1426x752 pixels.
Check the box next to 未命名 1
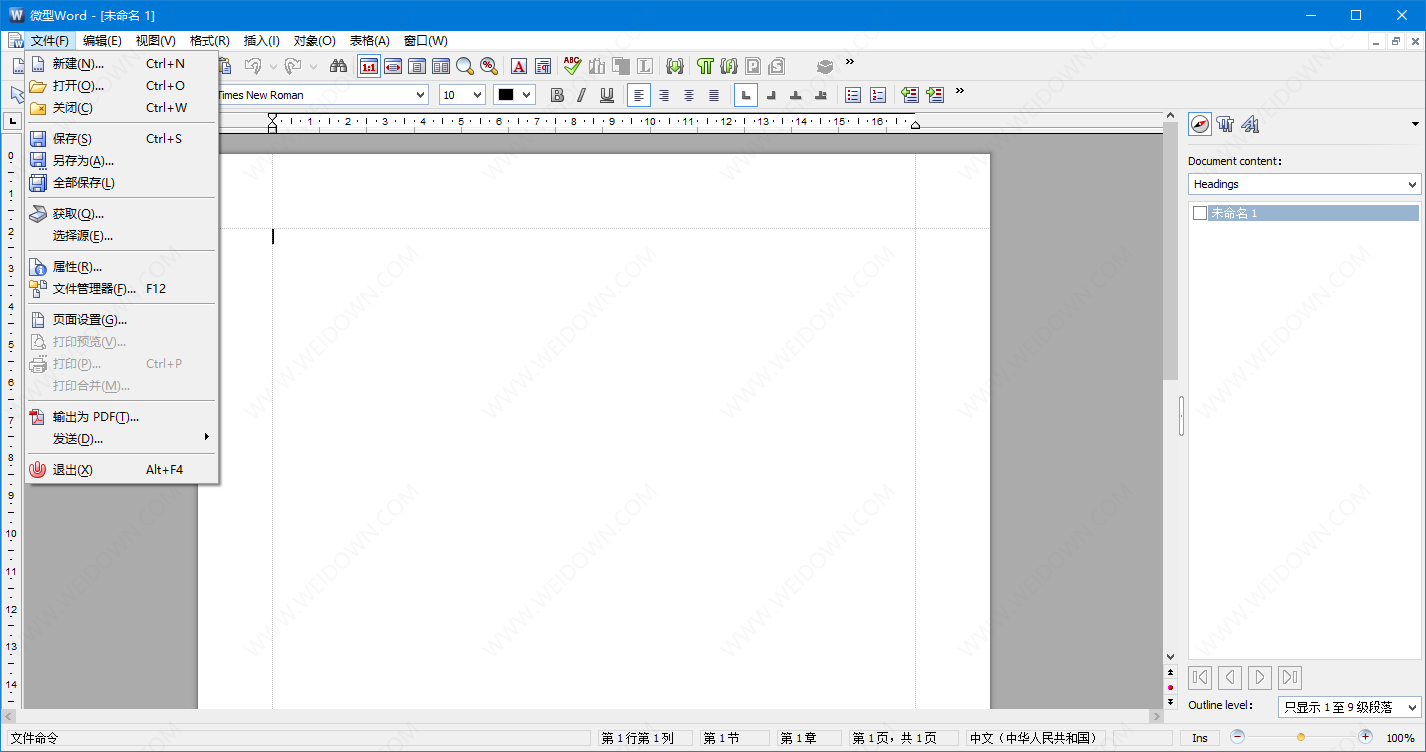coord(1200,213)
